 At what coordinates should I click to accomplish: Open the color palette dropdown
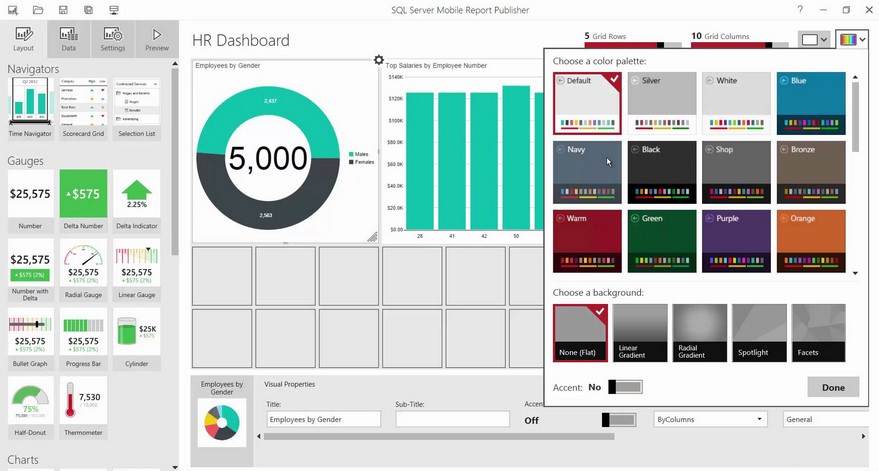pos(852,39)
